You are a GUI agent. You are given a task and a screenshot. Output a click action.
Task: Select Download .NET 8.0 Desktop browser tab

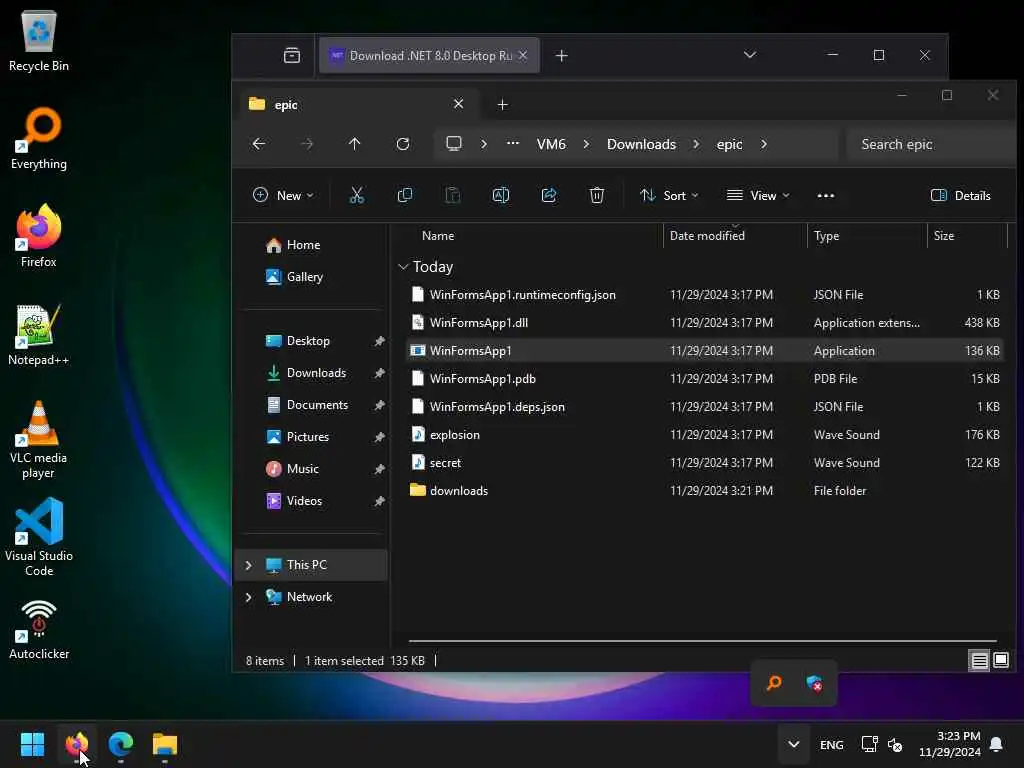pyautogui.click(x=429, y=56)
